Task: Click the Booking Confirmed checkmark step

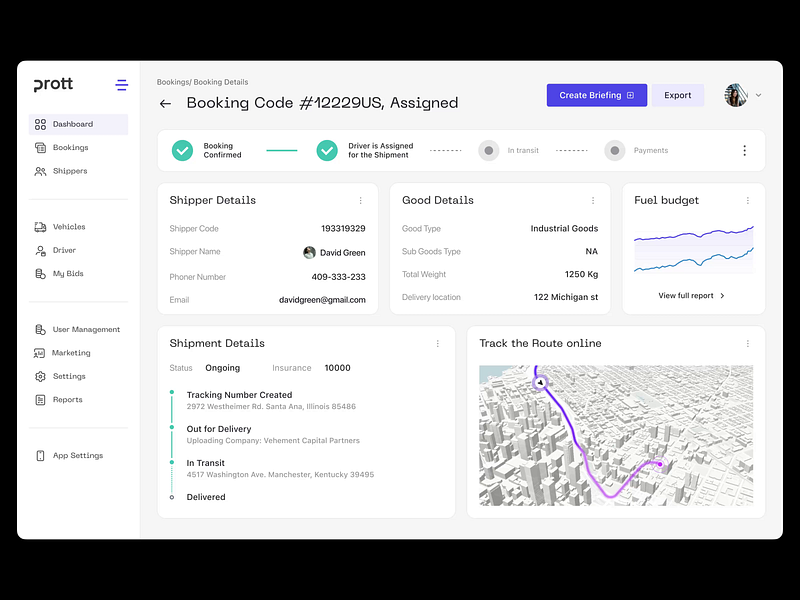Action: point(183,150)
